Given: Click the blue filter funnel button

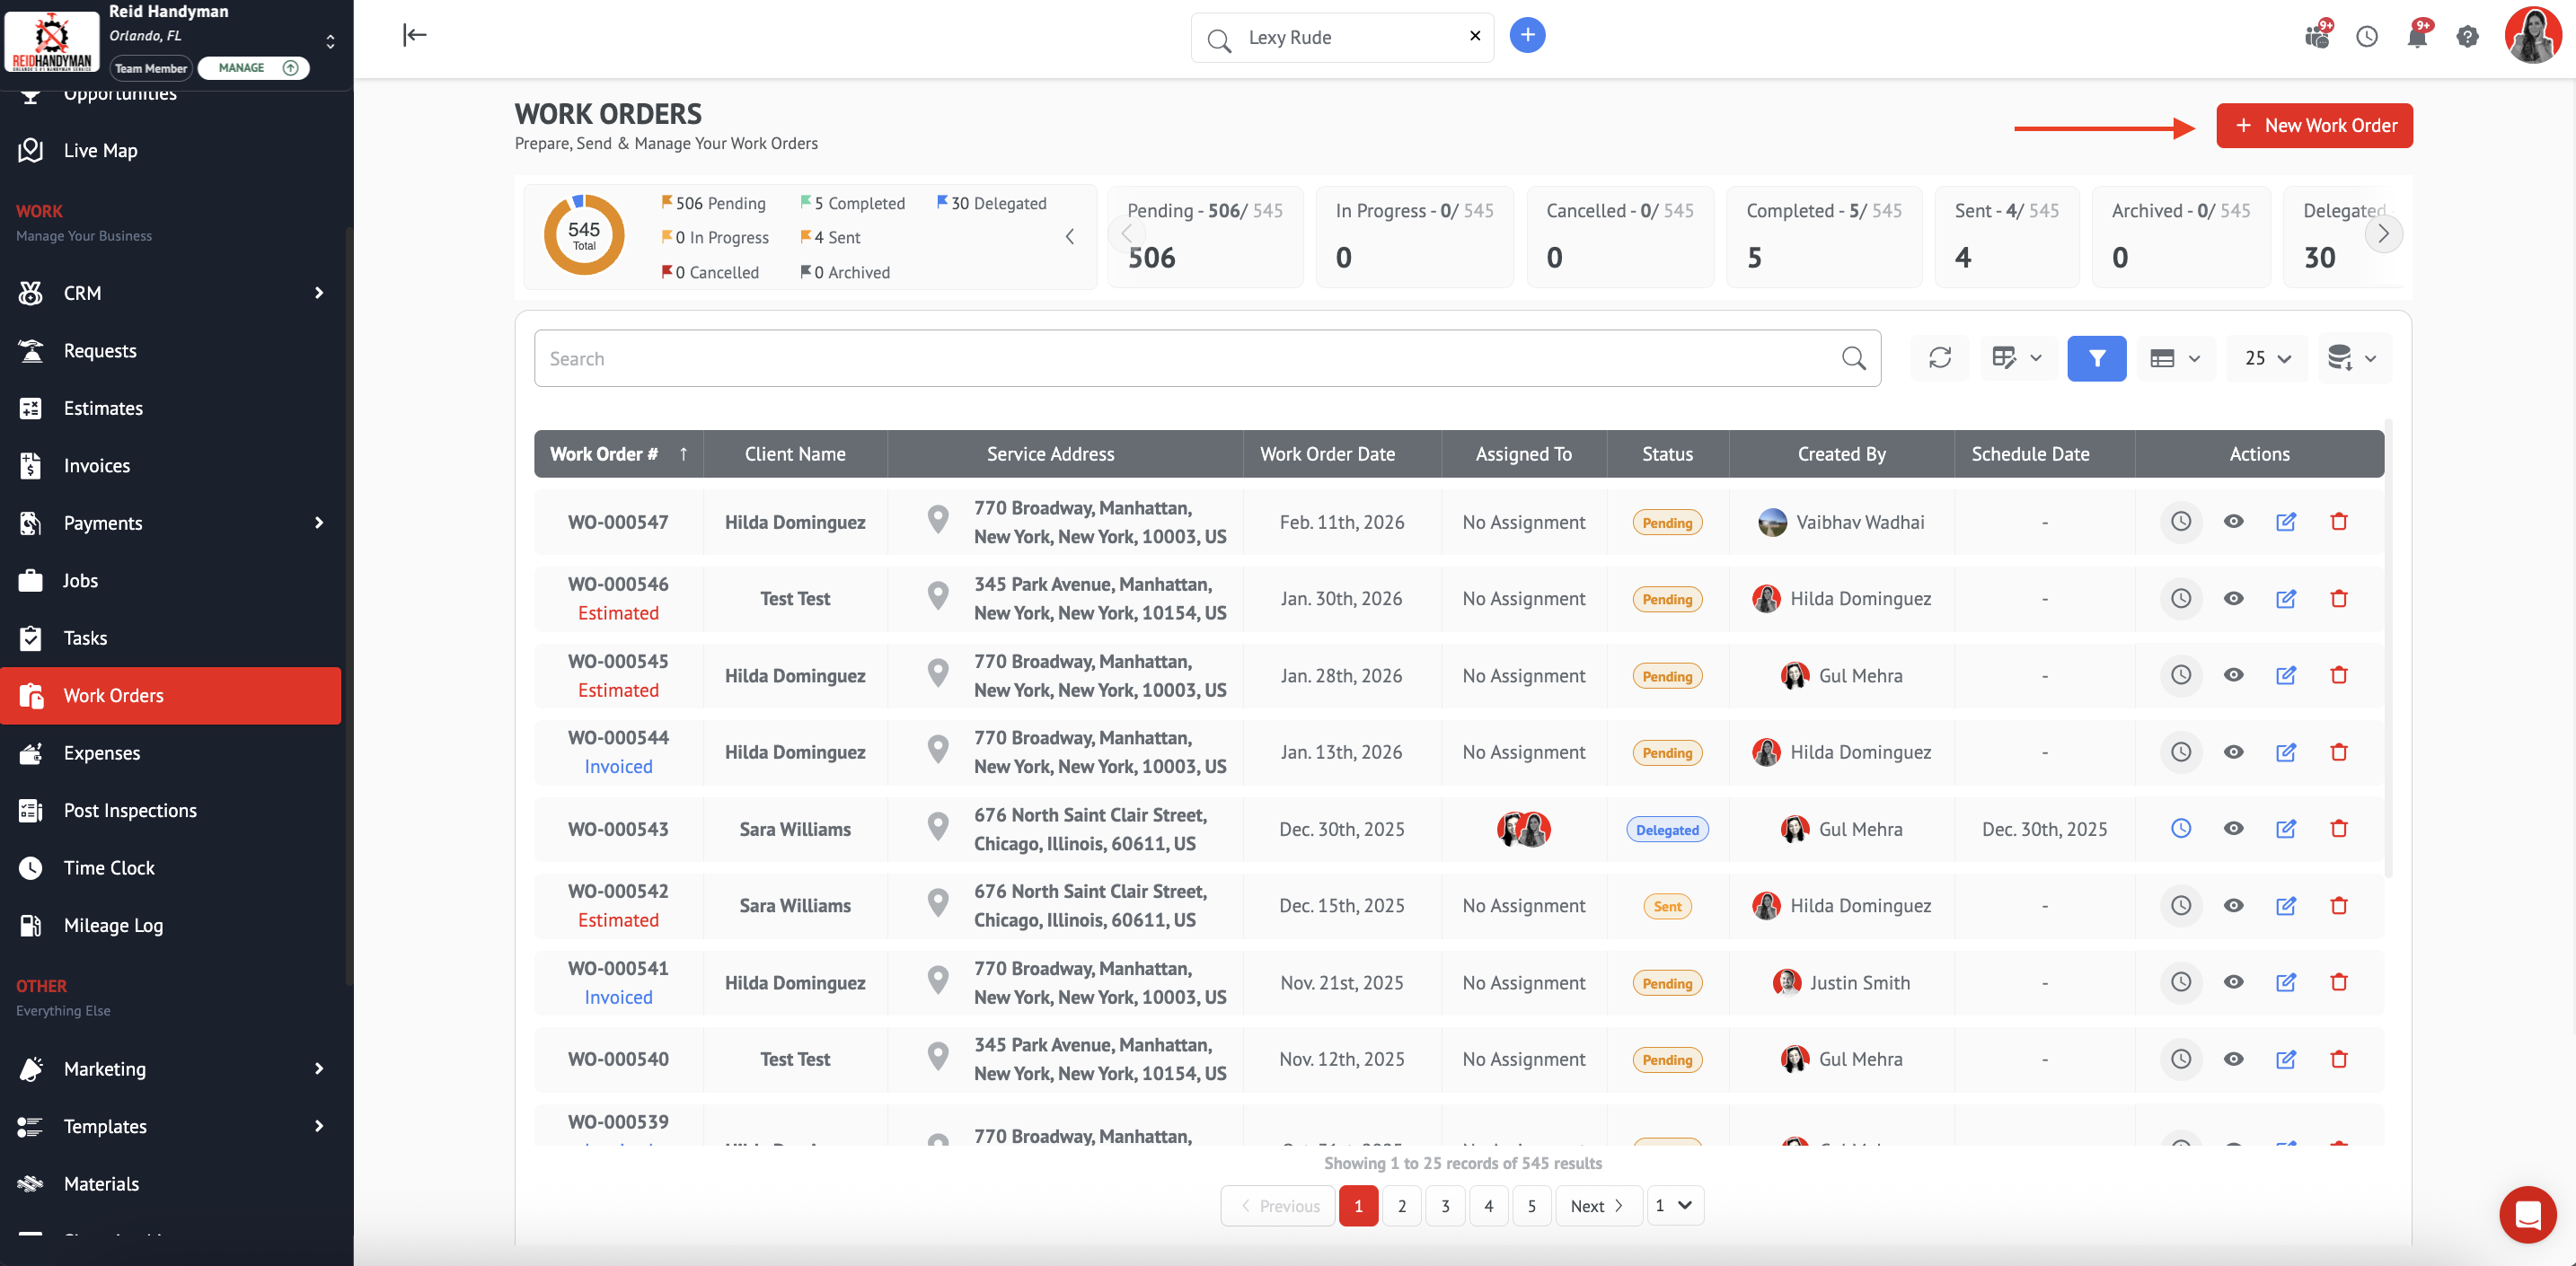Looking at the screenshot, I should pos(2096,358).
